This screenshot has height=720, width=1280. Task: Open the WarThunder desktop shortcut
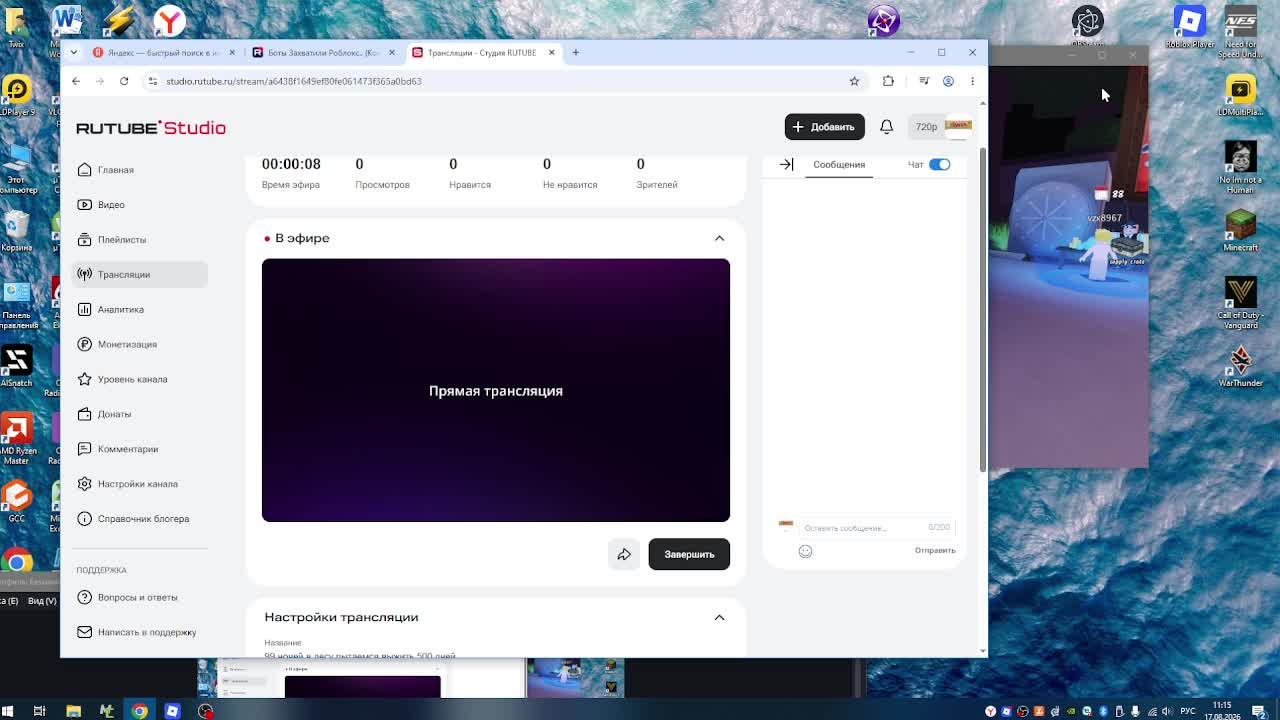pos(1241,366)
